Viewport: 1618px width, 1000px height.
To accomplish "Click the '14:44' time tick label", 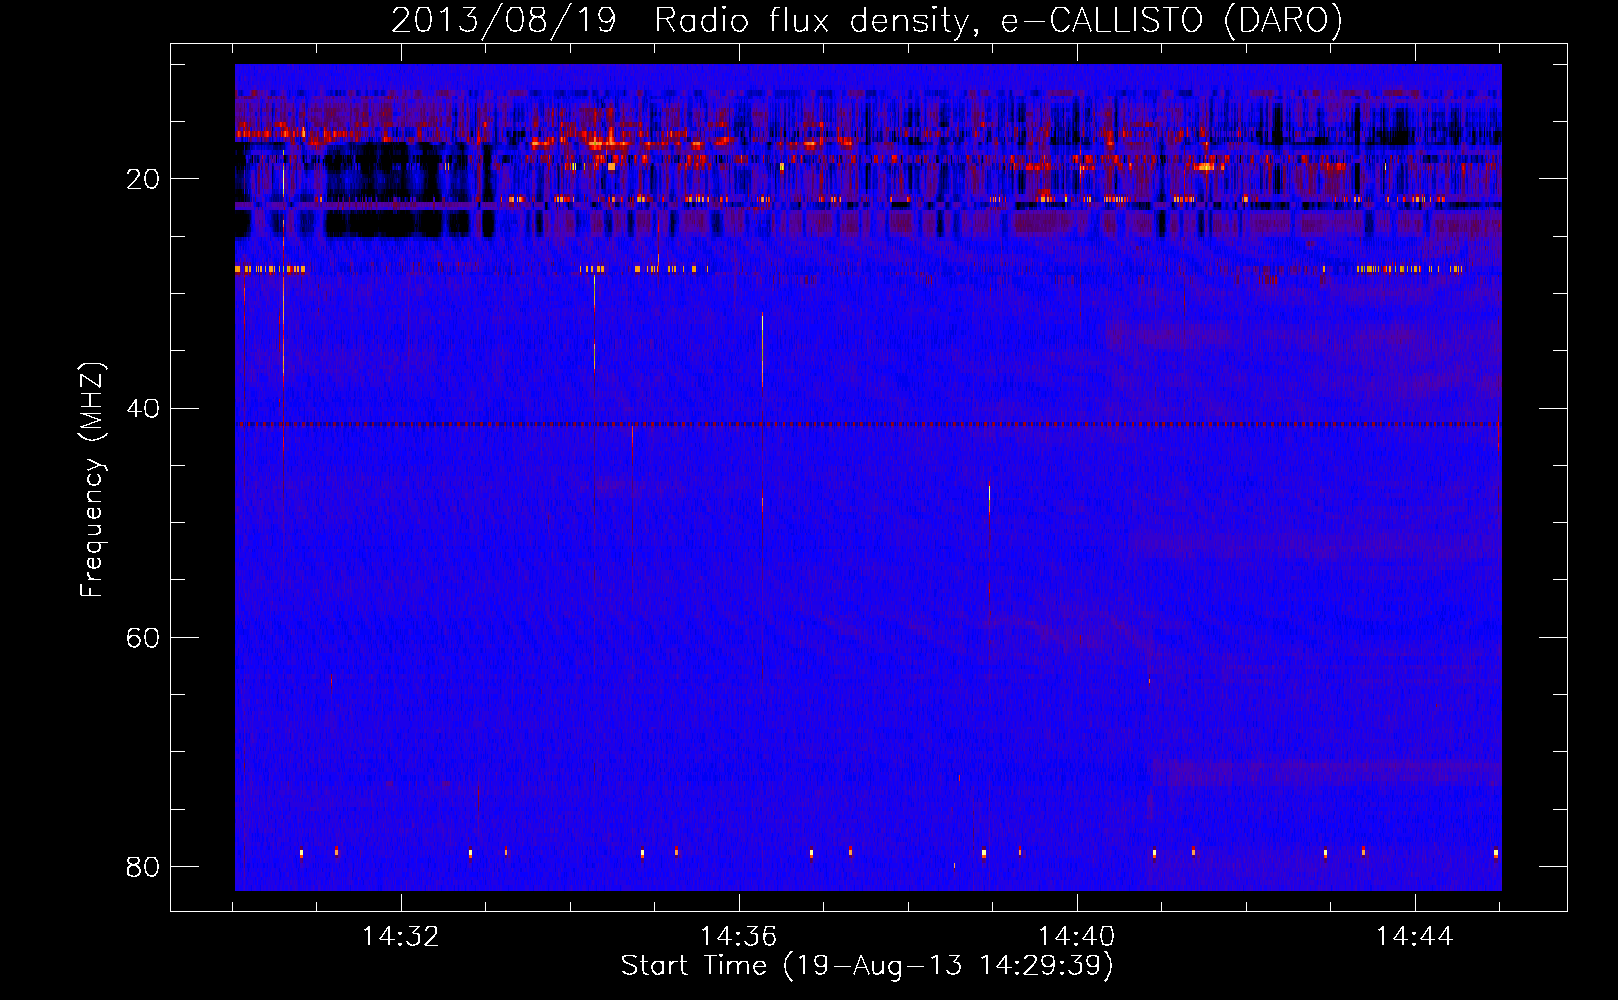I will click(1414, 937).
